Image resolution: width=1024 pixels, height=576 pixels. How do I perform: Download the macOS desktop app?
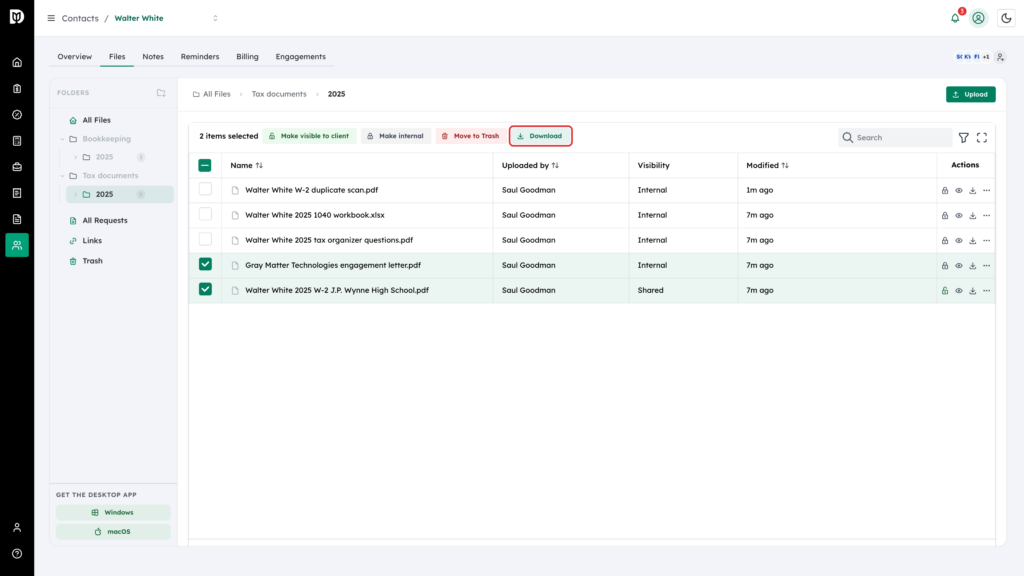pyautogui.click(x=113, y=532)
